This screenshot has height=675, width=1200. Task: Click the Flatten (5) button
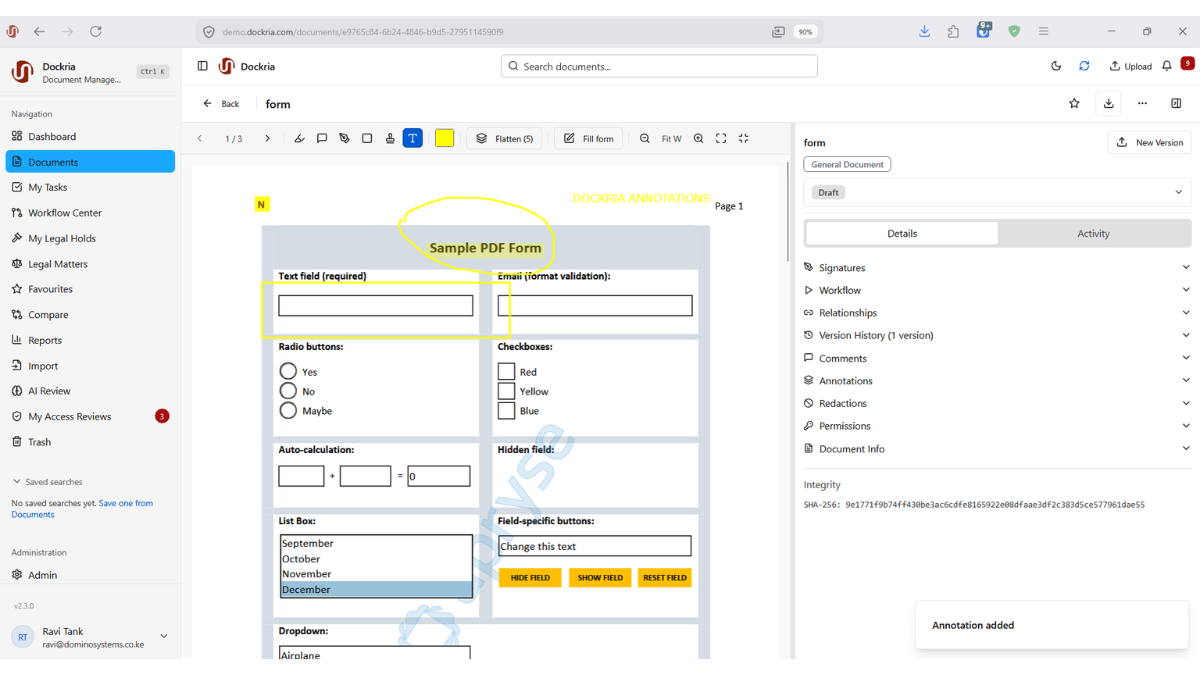tap(504, 138)
